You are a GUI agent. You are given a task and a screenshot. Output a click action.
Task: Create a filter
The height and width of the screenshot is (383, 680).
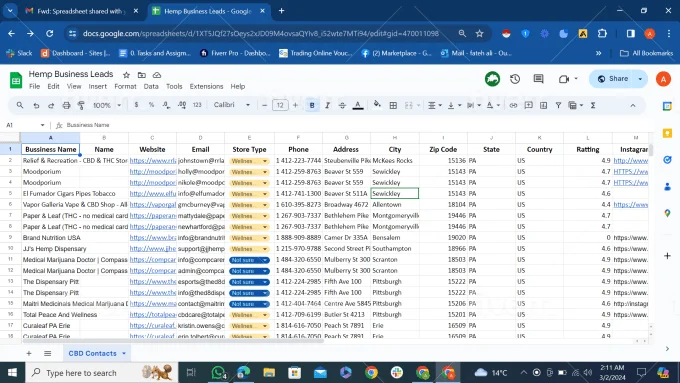click(x=559, y=105)
